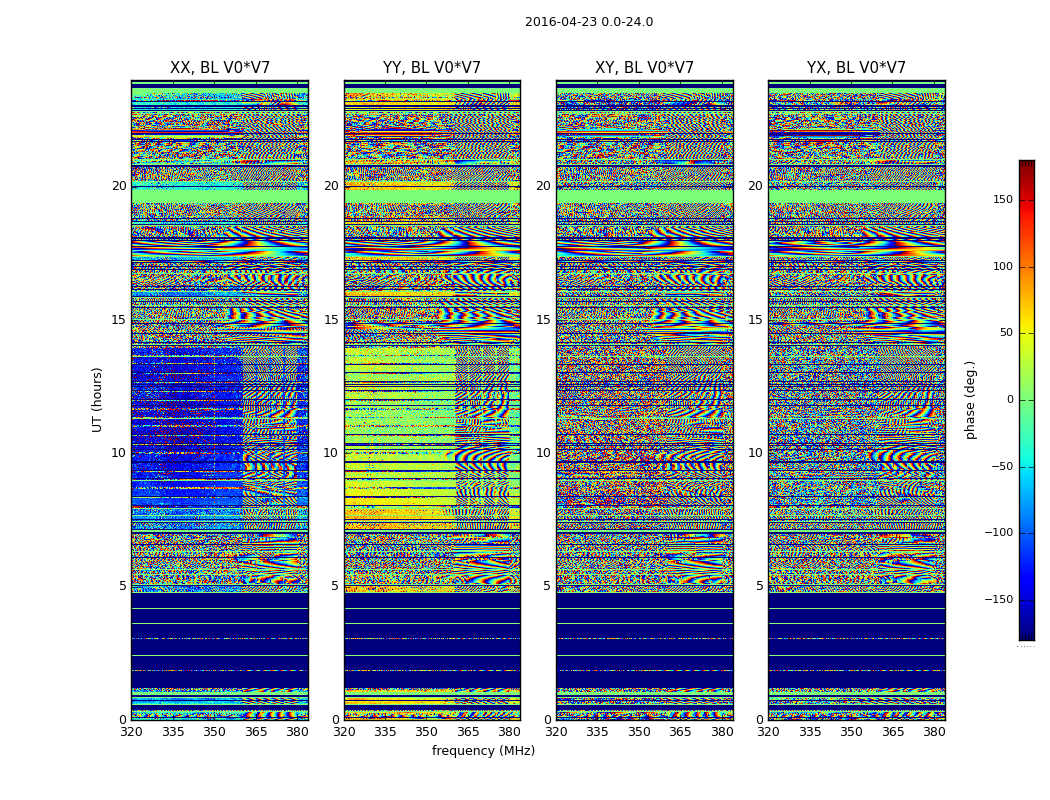The image size is (1050, 800).
Task: Select the "YX, BL V0*V7" panel title
Action: point(856,68)
